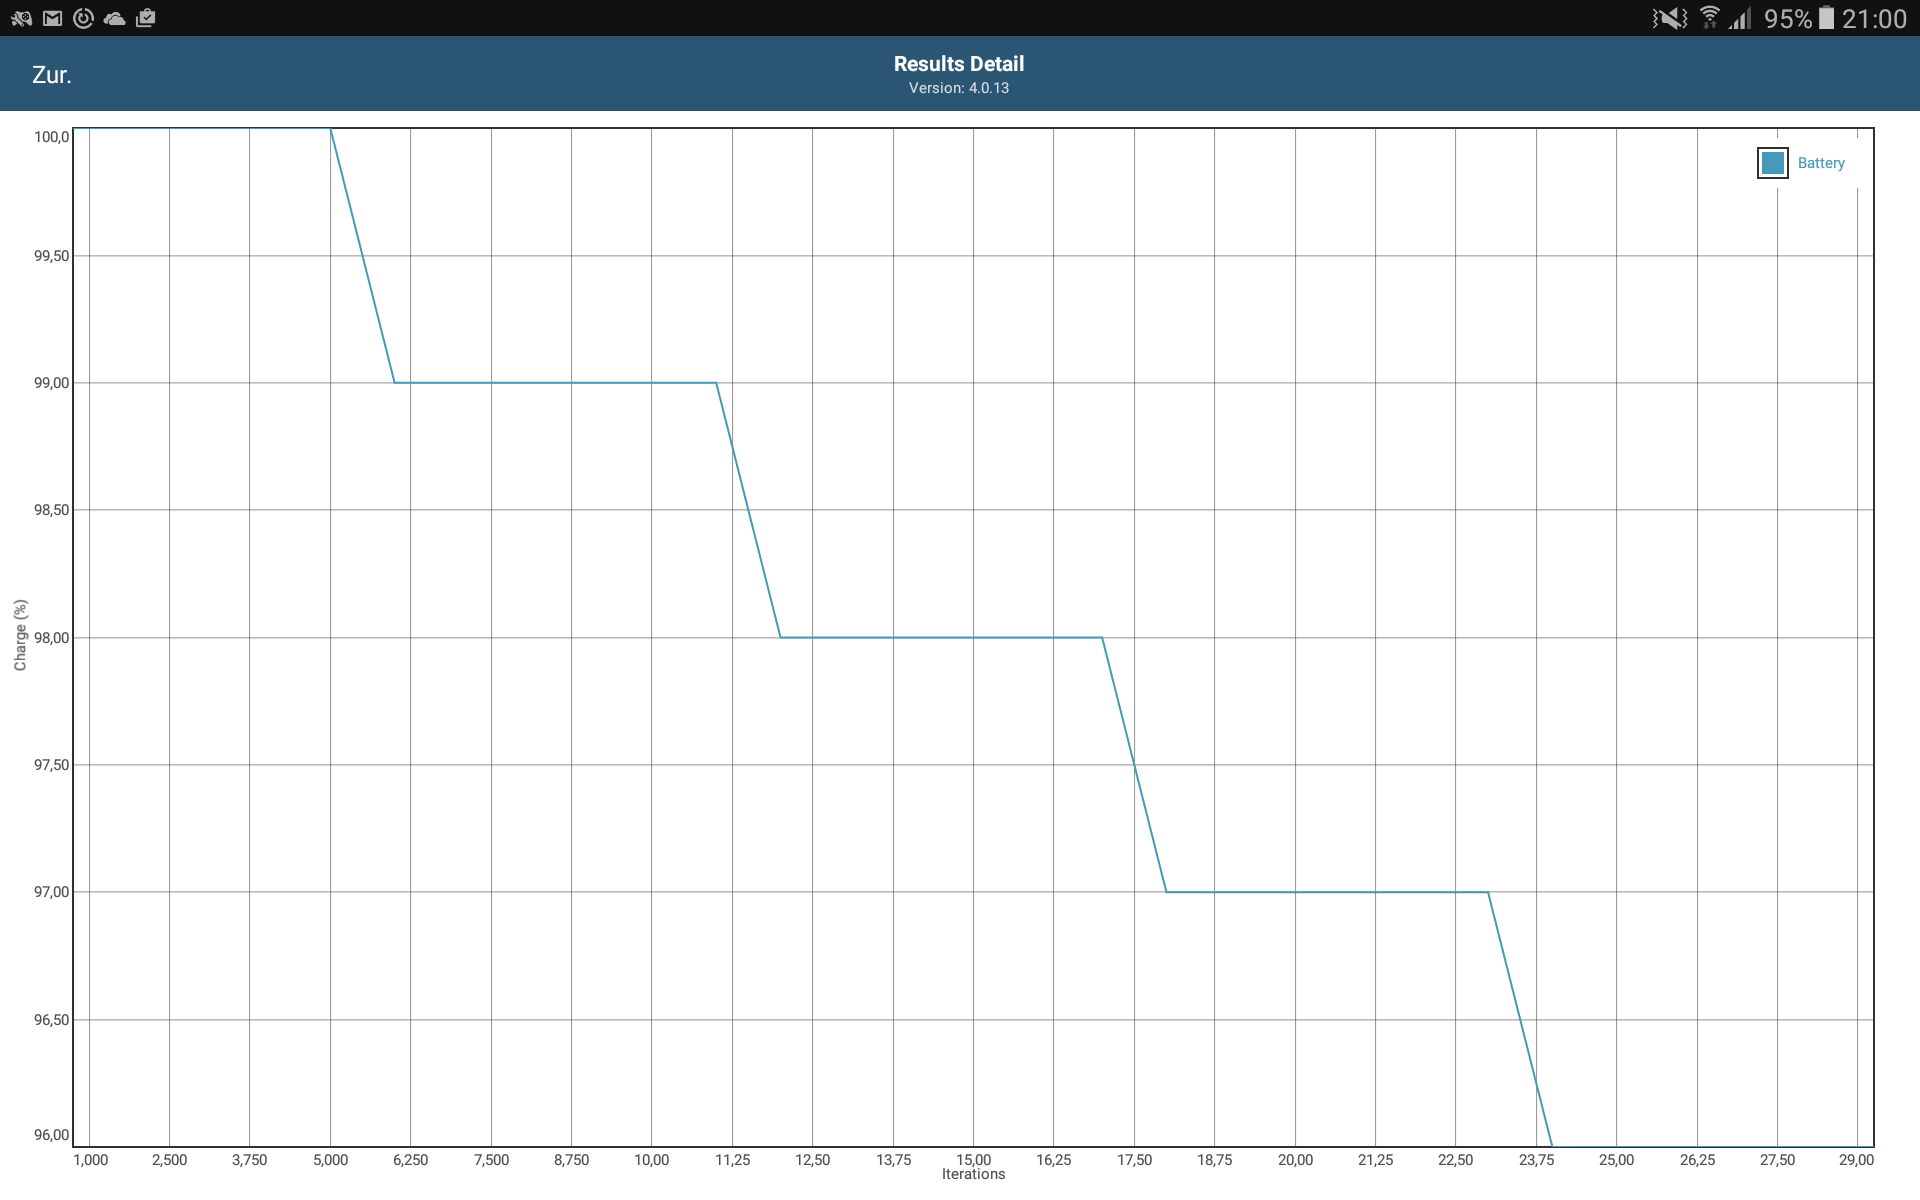Click the 3,750 x-axis label
This screenshot has width=1920, height=1200.
tap(249, 1160)
